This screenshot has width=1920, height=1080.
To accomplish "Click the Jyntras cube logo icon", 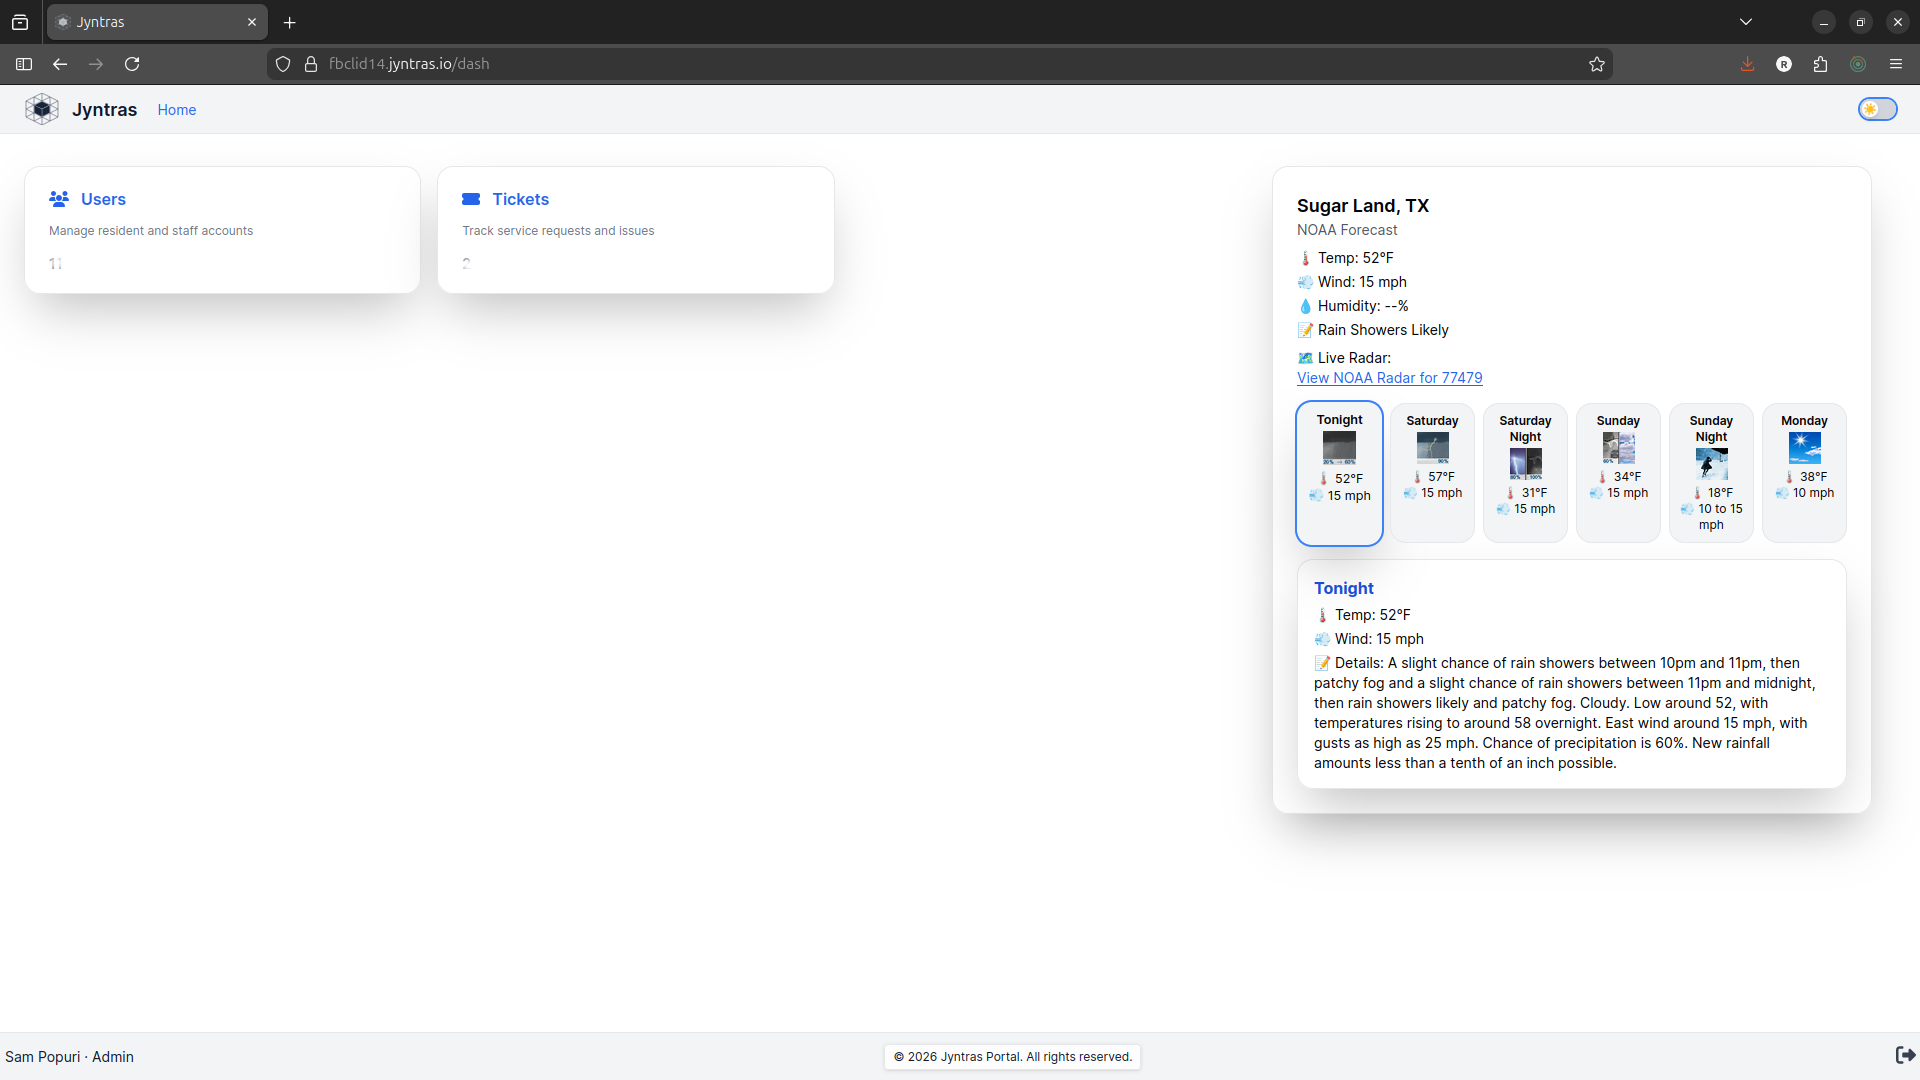I will [42, 109].
